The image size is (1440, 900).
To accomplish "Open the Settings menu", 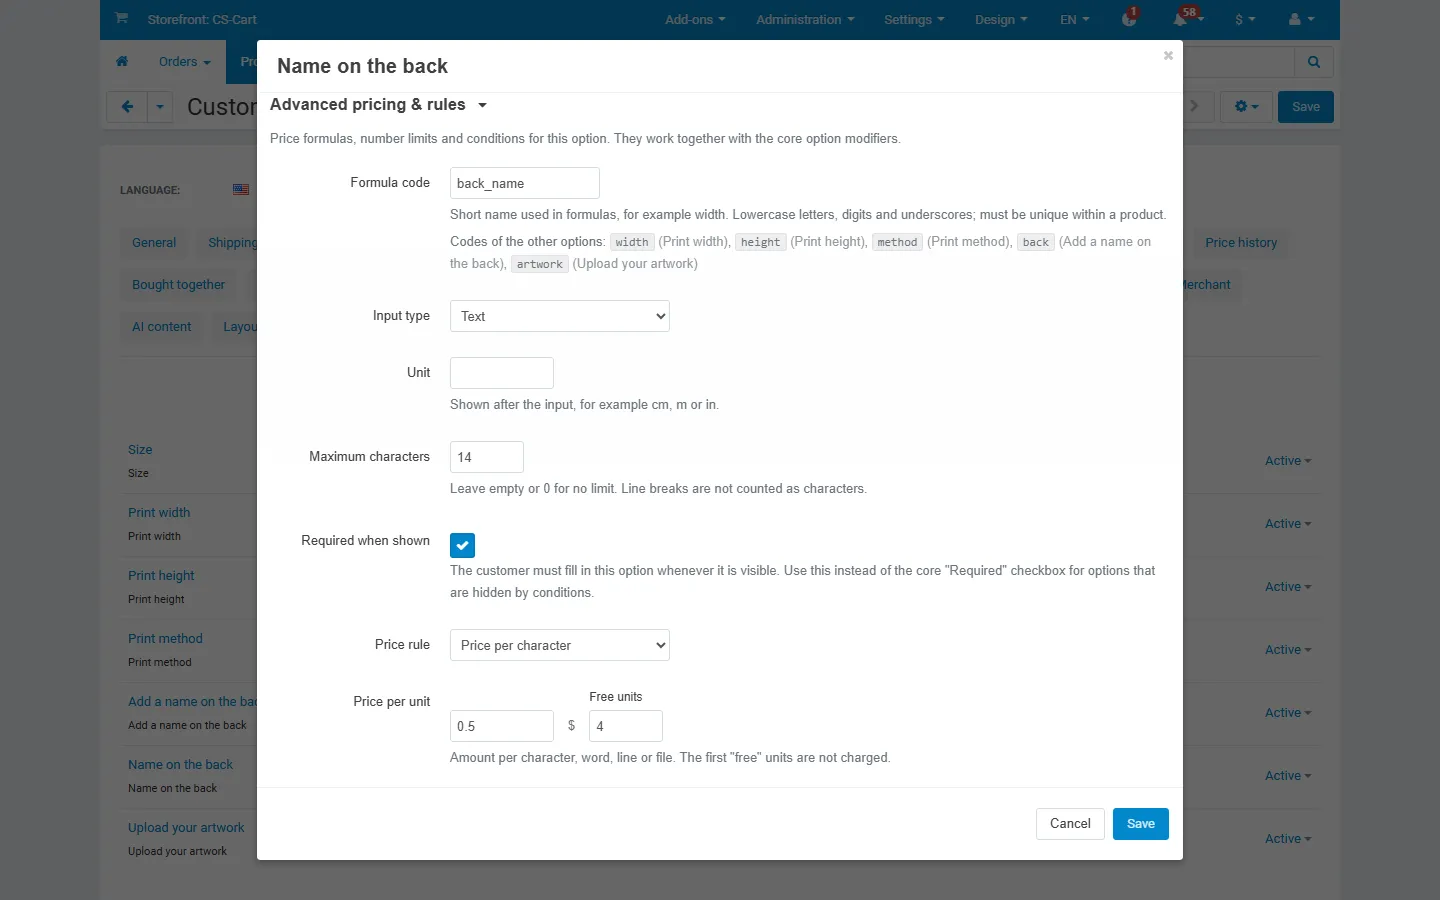I will [914, 19].
